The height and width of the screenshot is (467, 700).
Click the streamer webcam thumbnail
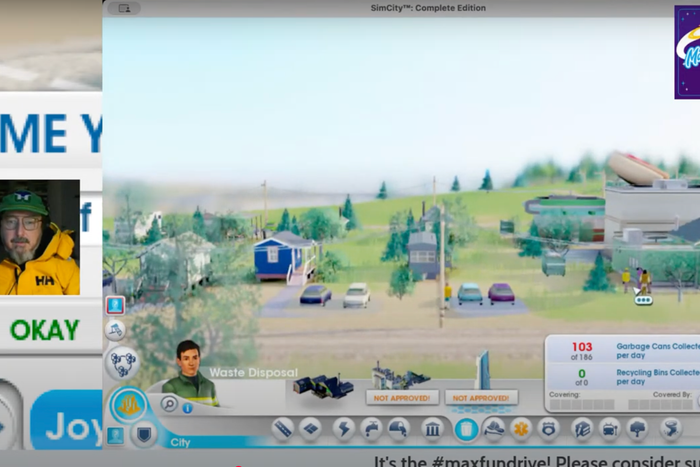pos(40,237)
